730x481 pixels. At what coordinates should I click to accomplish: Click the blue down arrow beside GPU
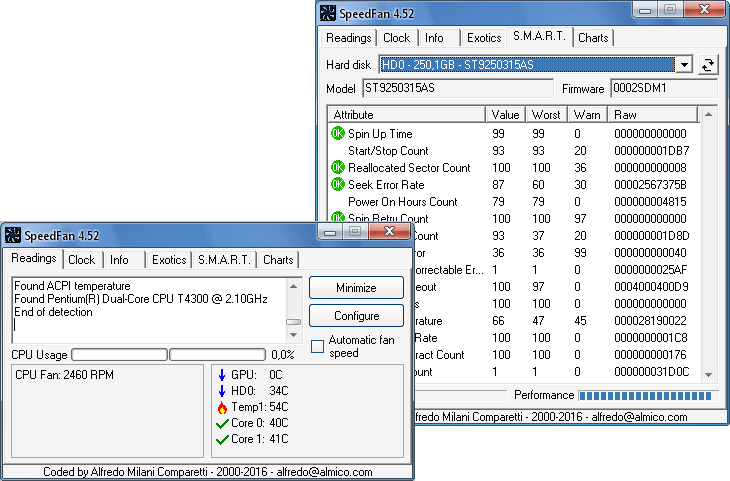tap(222, 375)
